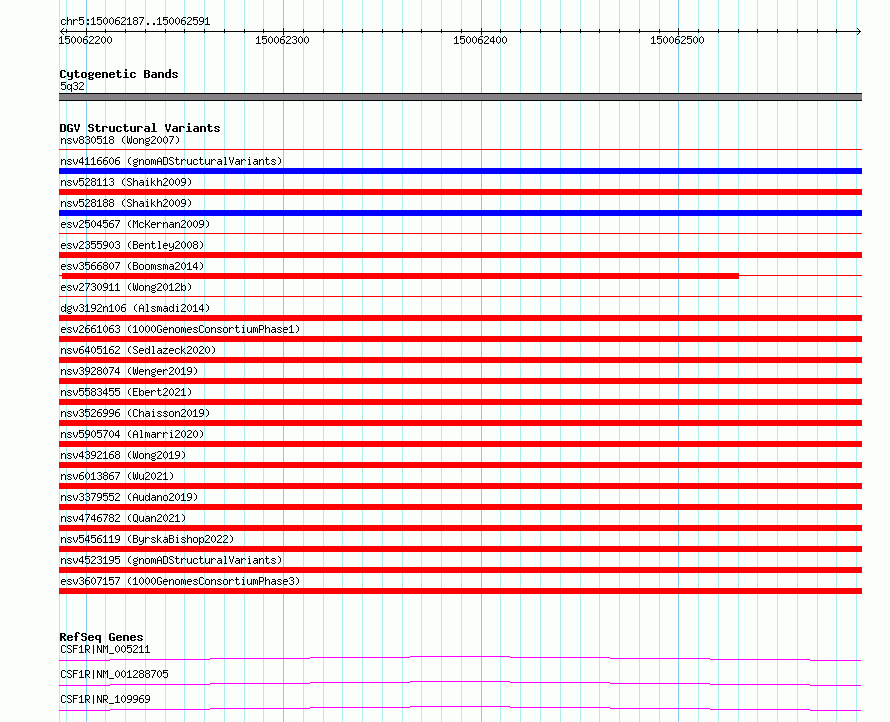The width and height of the screenshot is (890, 722).
Task: Click ruler tick label 150062500
Action: (677, 40)
